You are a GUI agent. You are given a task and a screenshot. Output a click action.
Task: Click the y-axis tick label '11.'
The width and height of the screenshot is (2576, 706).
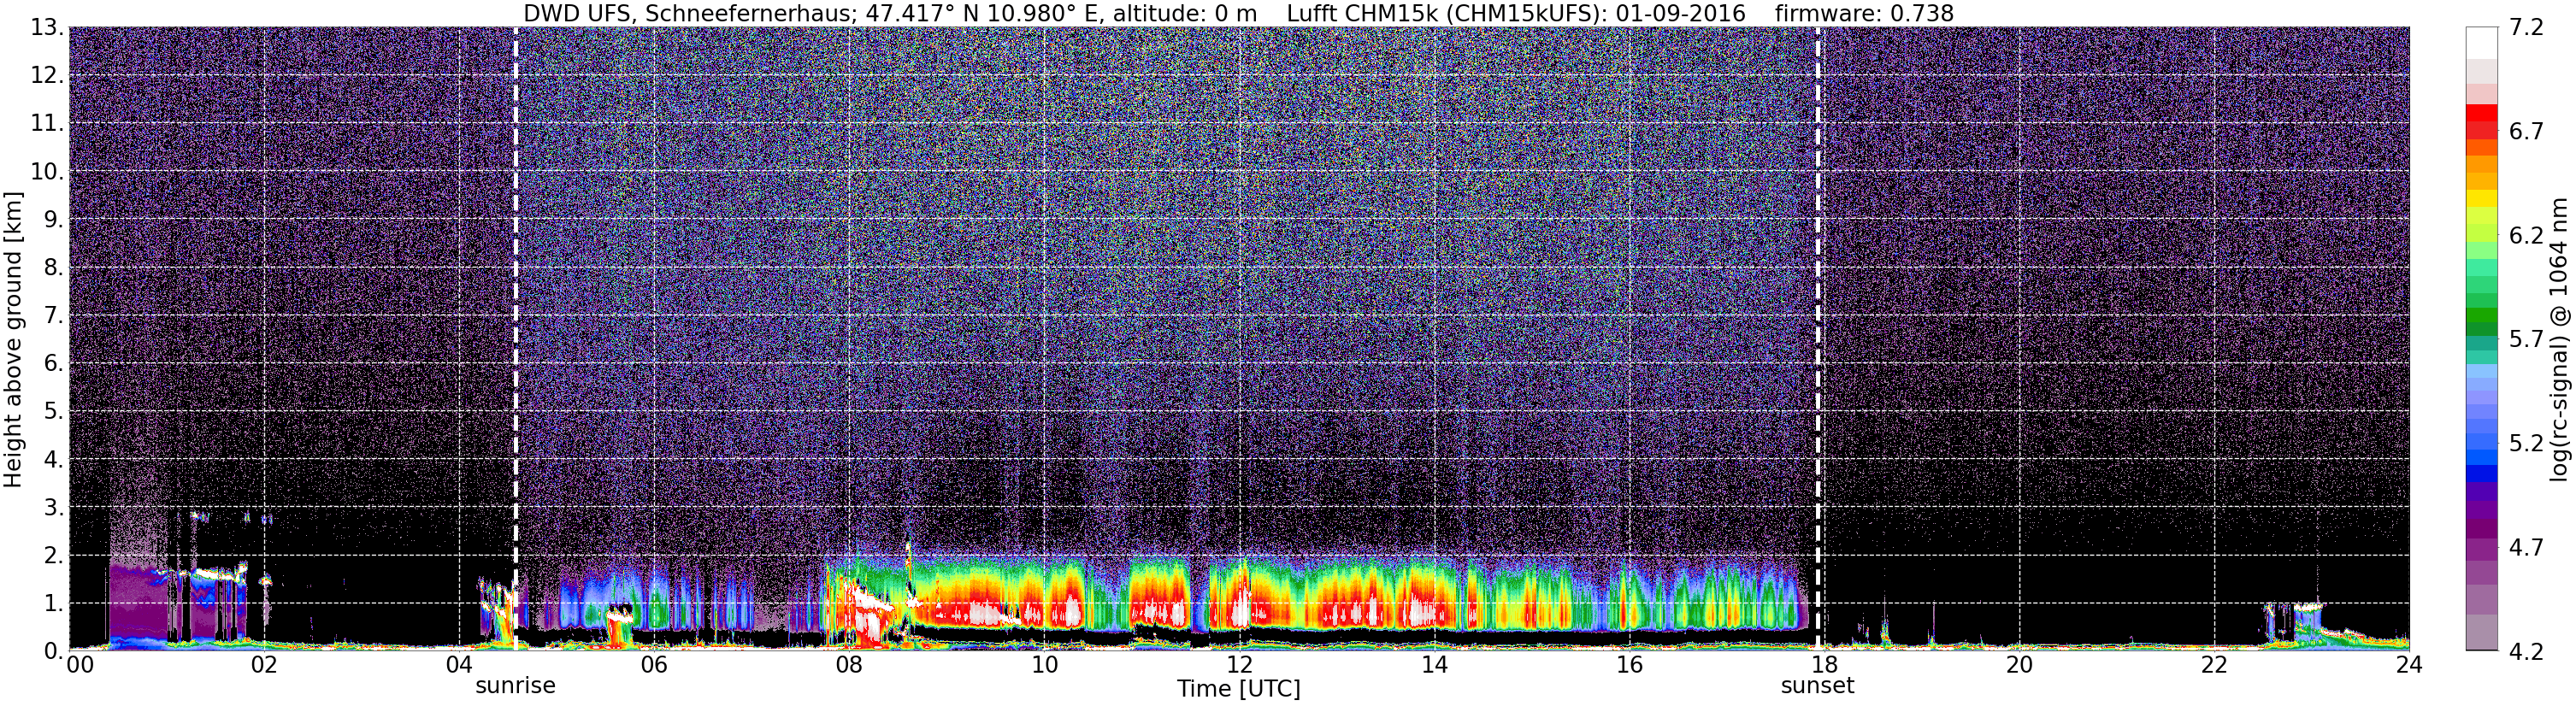(47, 124)
